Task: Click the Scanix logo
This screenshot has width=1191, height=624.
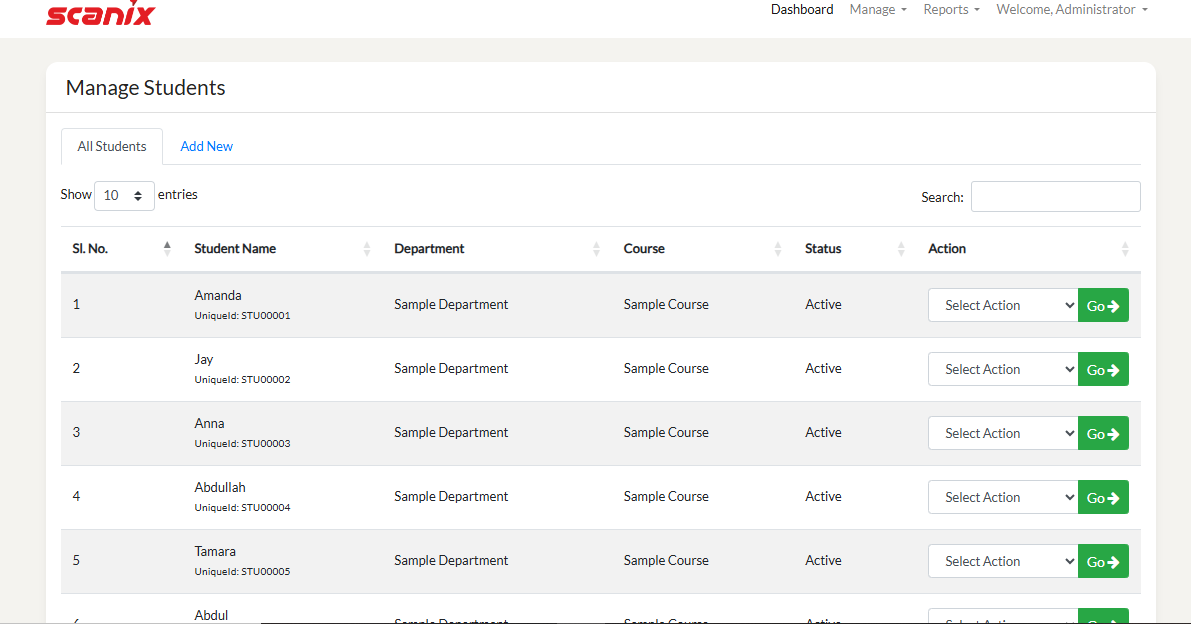Action: [100, 14]
